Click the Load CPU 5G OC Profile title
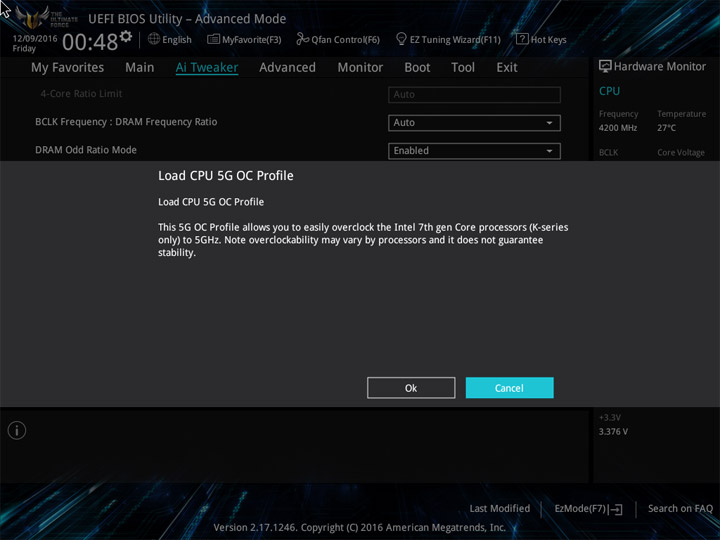Screen dimensions: 720x540 coord(225,175)
